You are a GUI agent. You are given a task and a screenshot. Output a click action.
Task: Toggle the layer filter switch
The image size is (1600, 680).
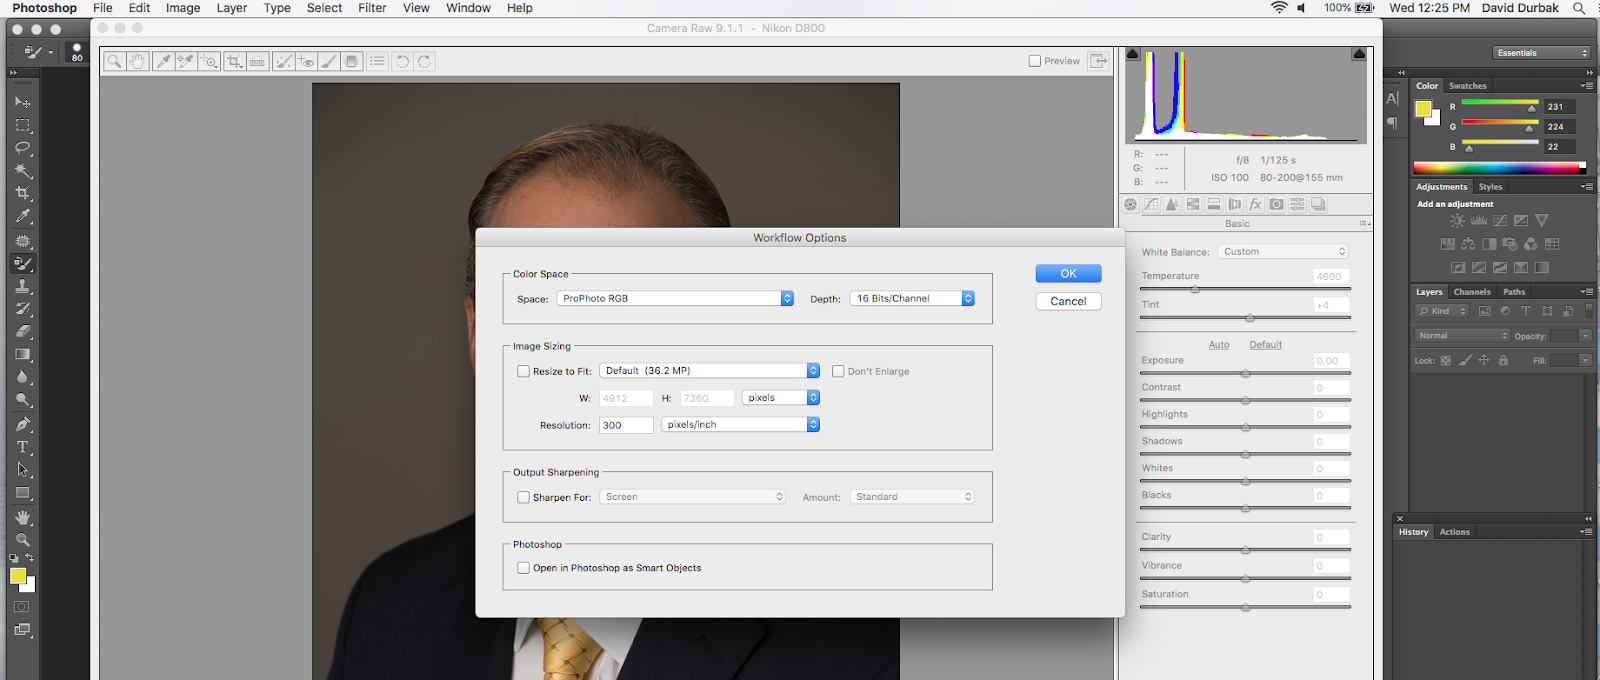pyautogui.click(x=1589, y=311)
